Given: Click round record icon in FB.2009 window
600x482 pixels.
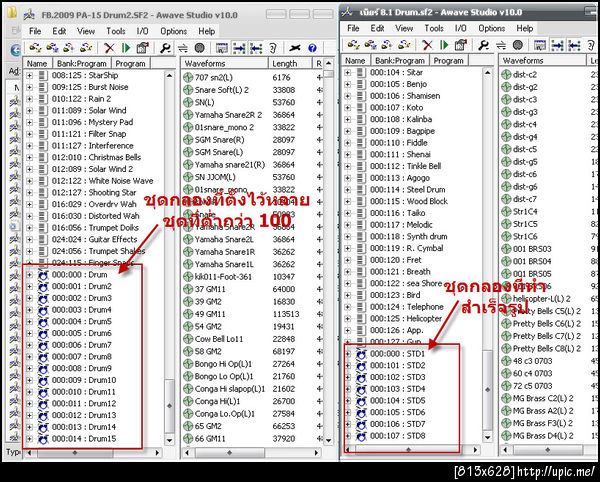Looking at the screenshot, I should point(199,48).
